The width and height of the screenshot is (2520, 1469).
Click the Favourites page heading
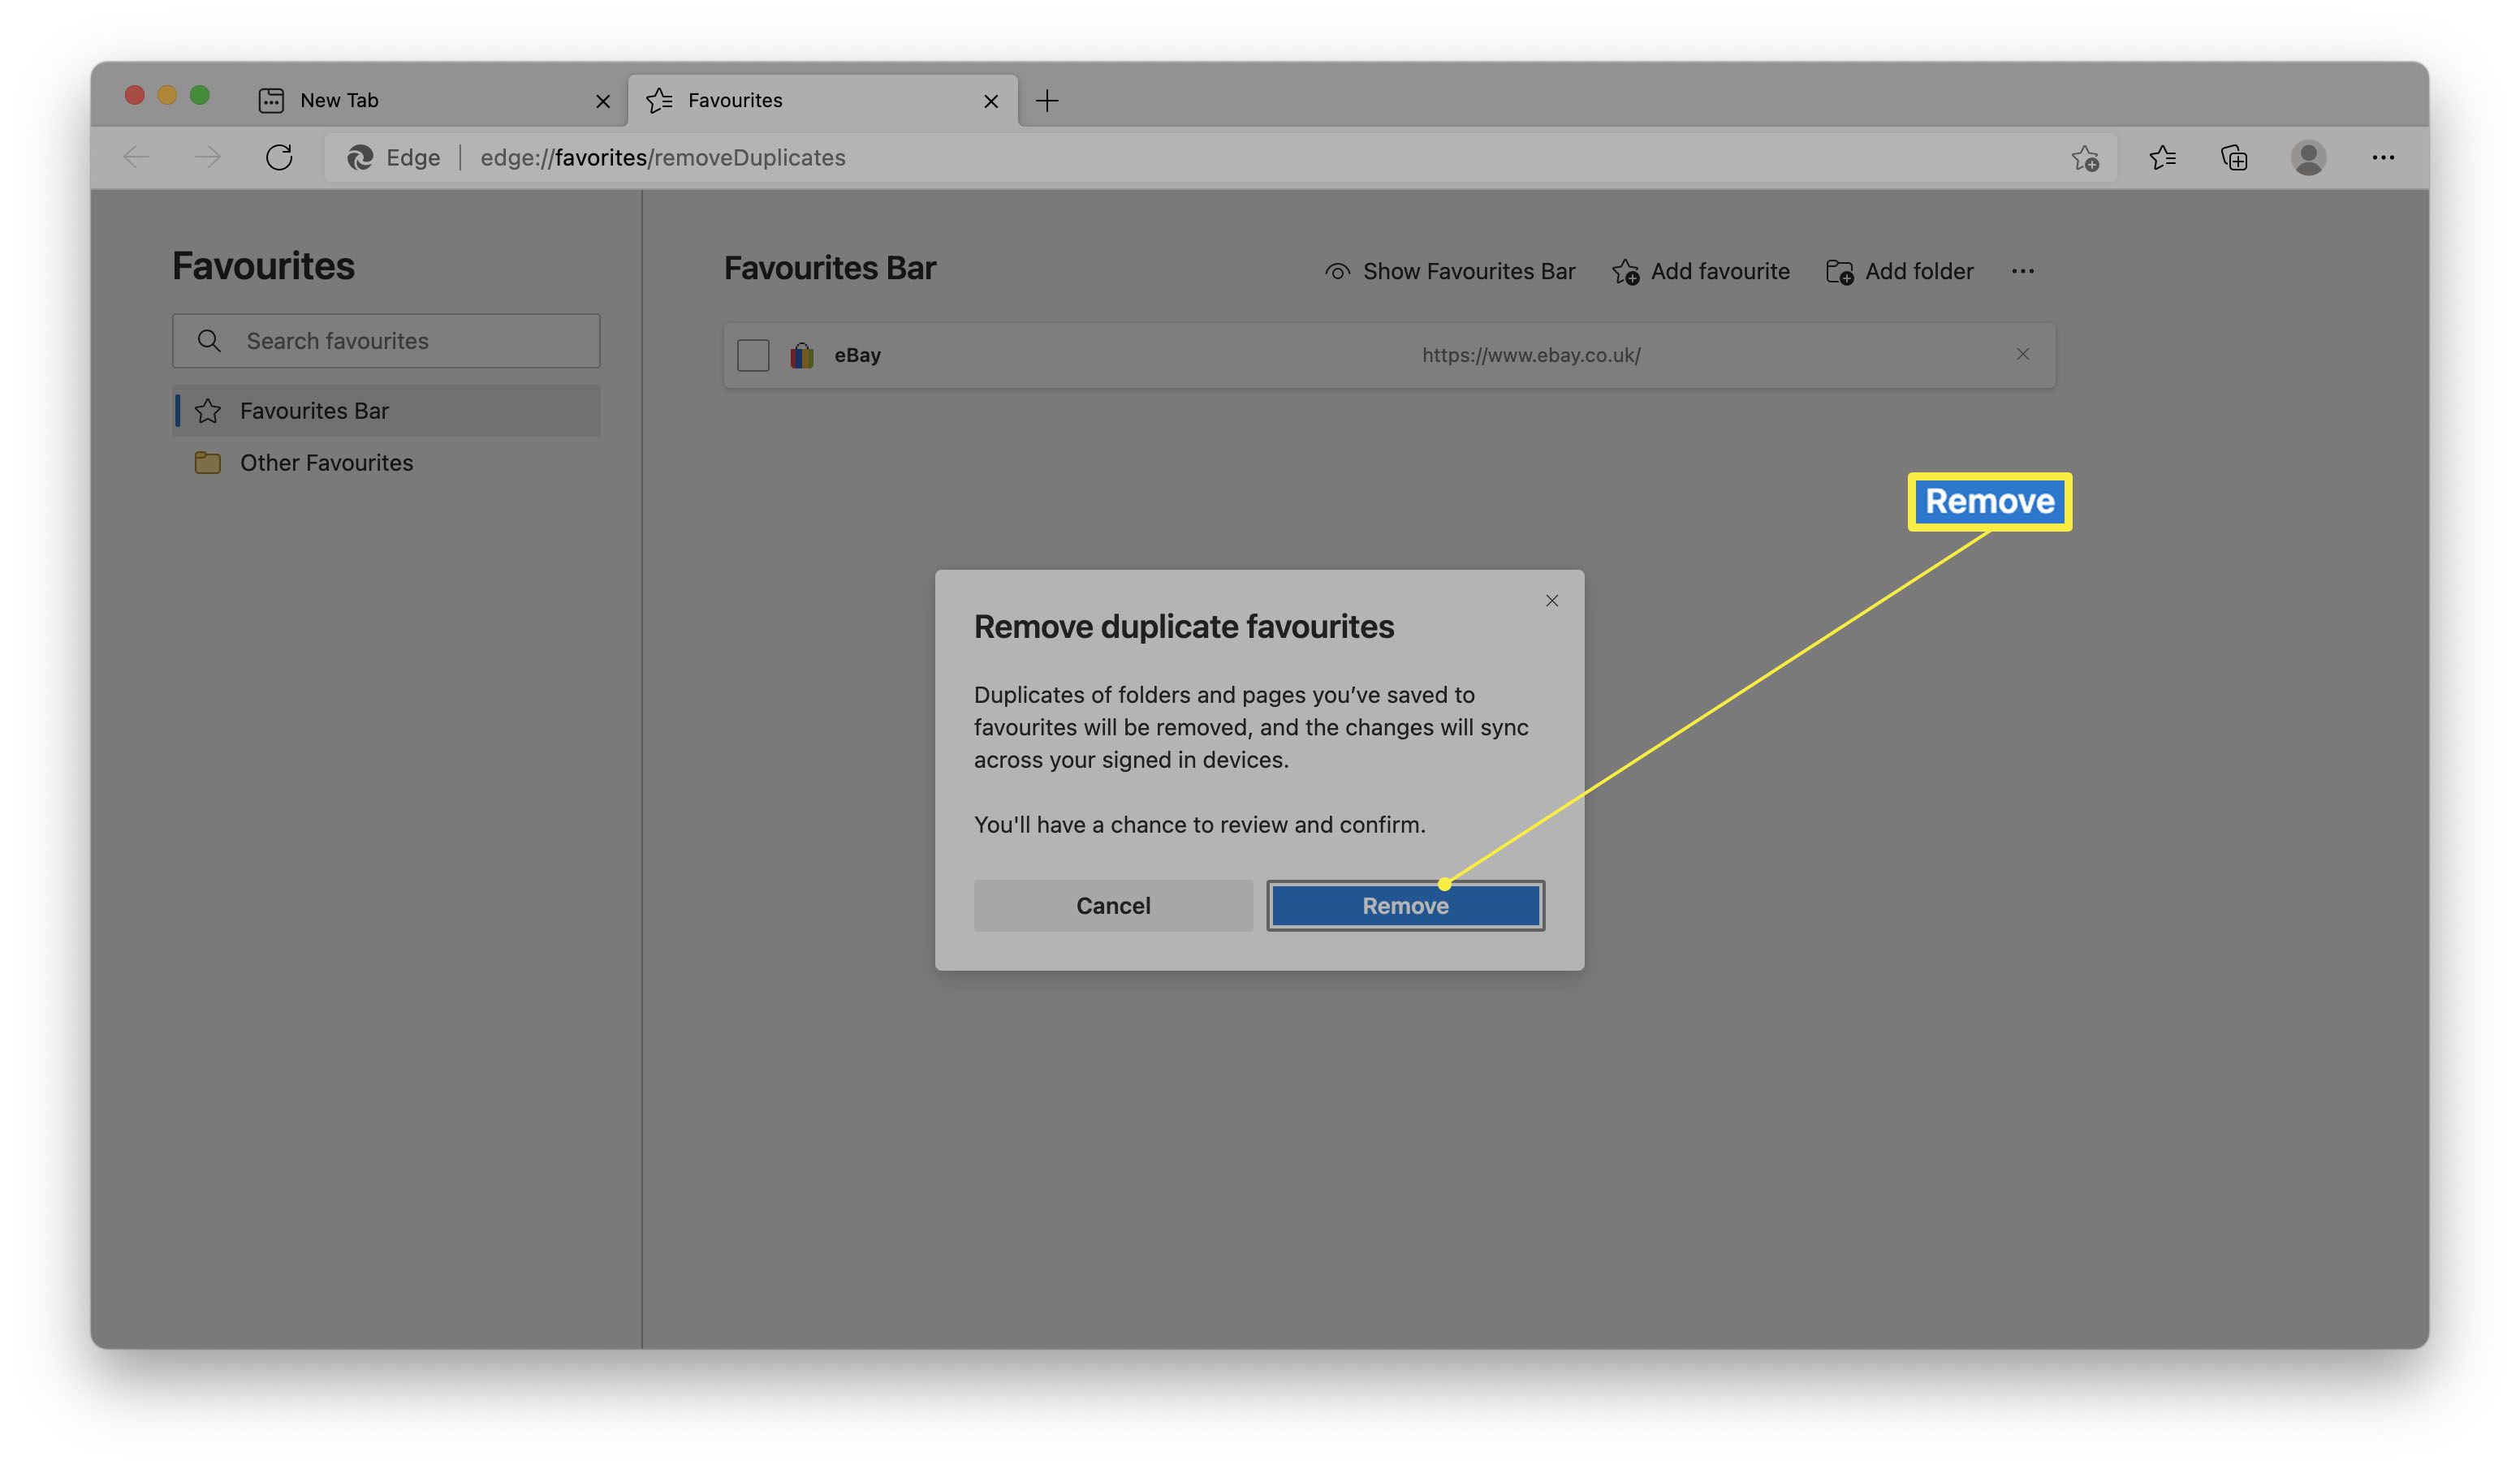tap(263, 266)
